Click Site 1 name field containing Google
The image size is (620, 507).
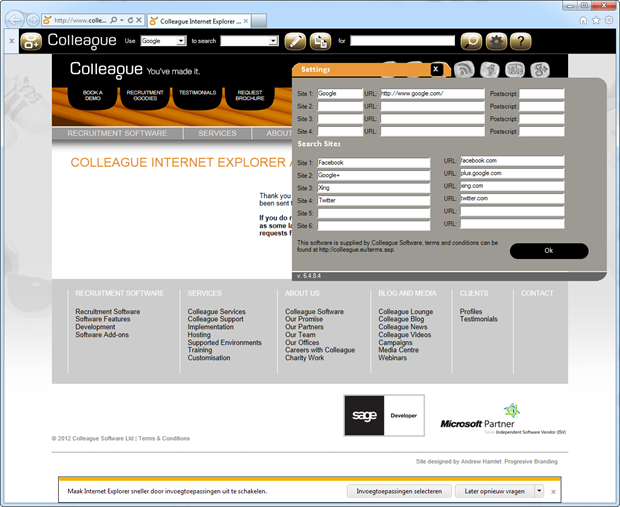click(x=340, y=94)
